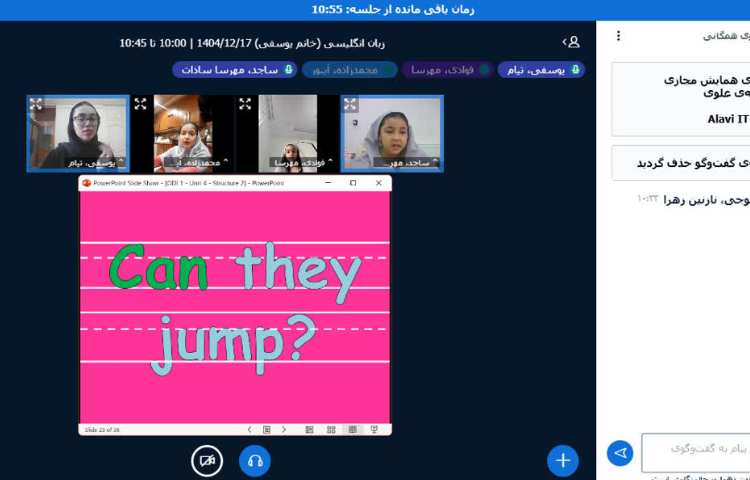
Task: Click the 'گفت‌وگو حذف گردید' chat notice
Action: tap(693, 163)
